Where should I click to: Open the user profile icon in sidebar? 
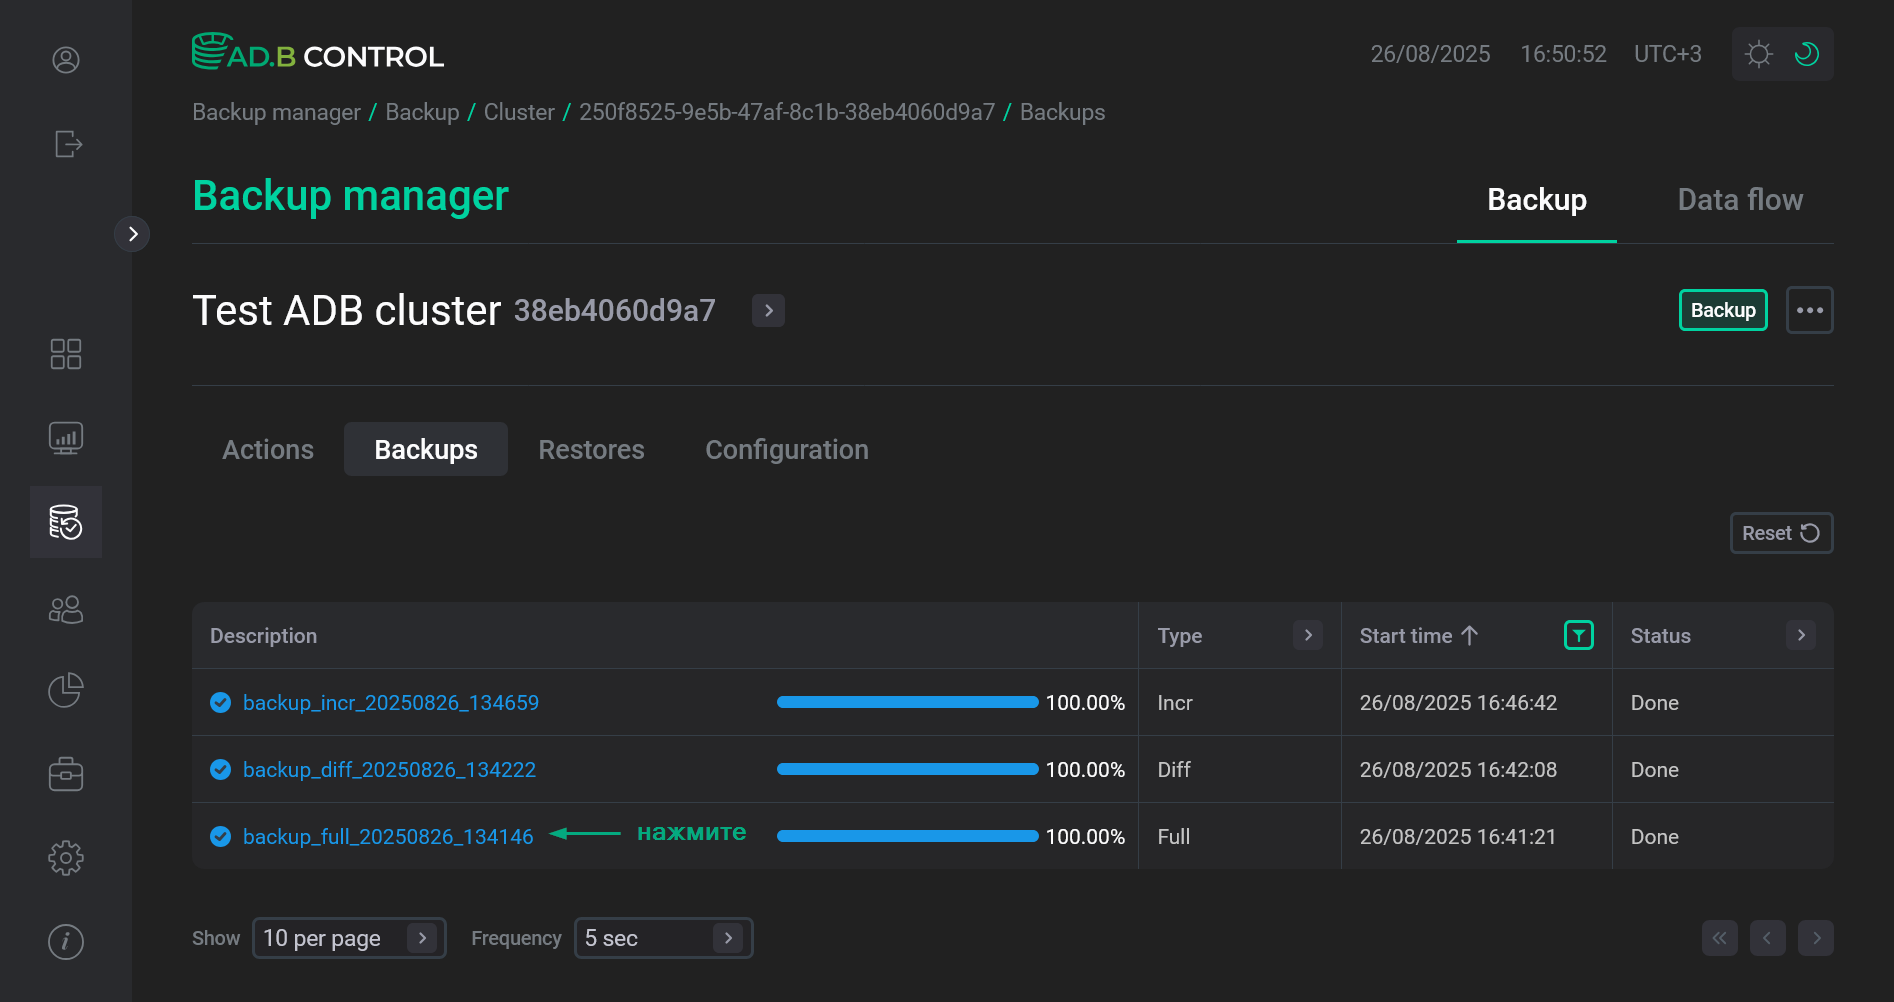(66, 60)
